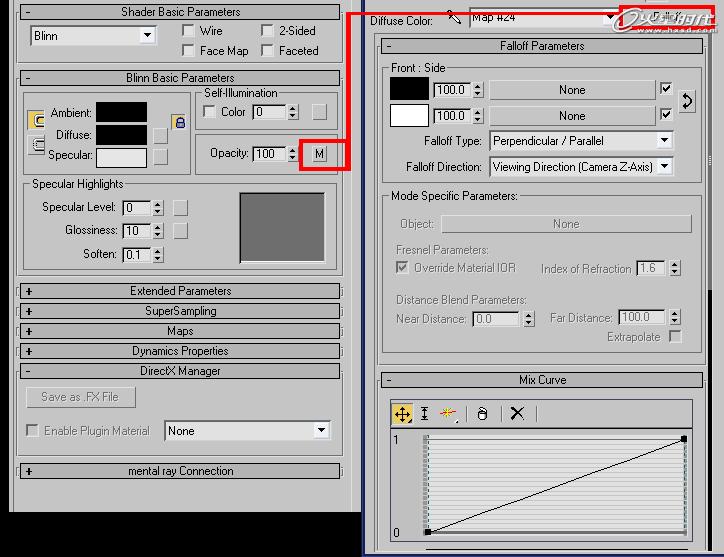Collapse the Shader Basic Parameters rollout
724x557 pixels.
click(x=180, y=12)
